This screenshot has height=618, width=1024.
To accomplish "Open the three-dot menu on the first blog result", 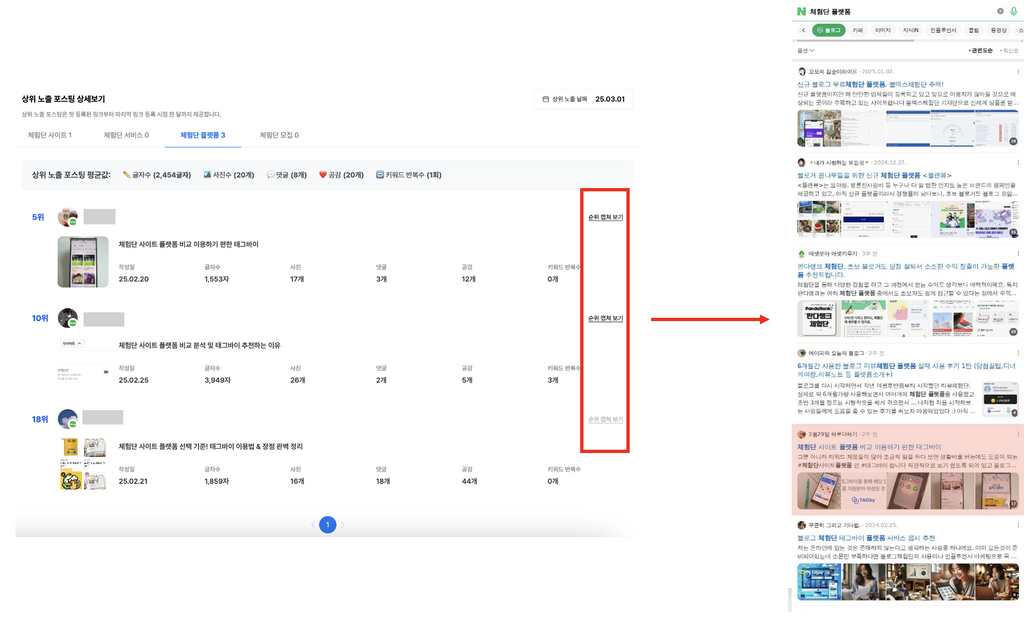I will pyautogui.click(x=1017, y=71).
